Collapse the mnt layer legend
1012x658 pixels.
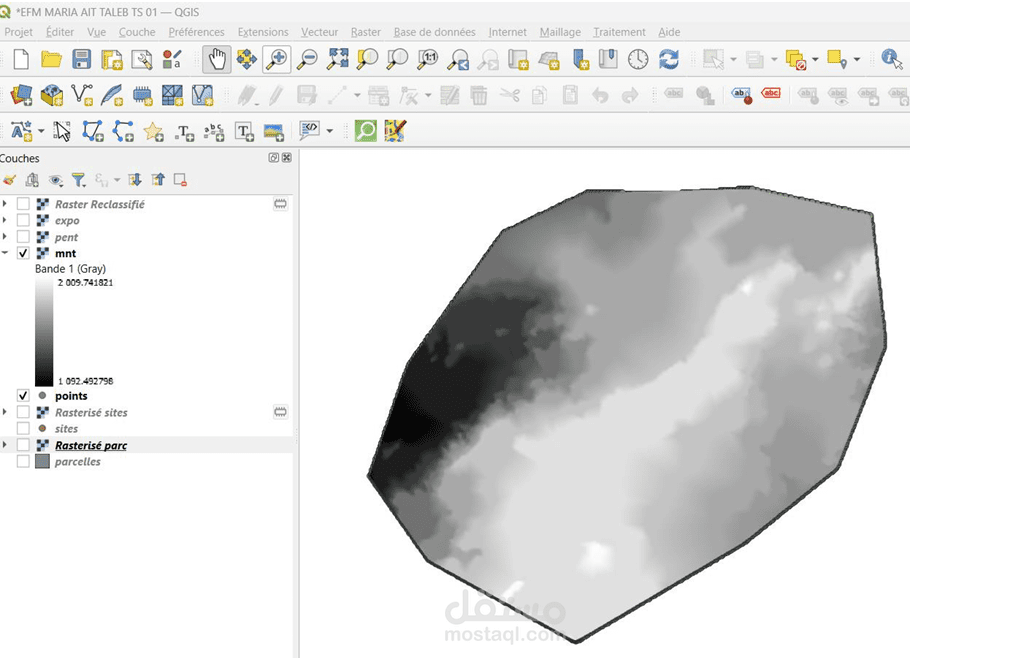tap(5, 253)
